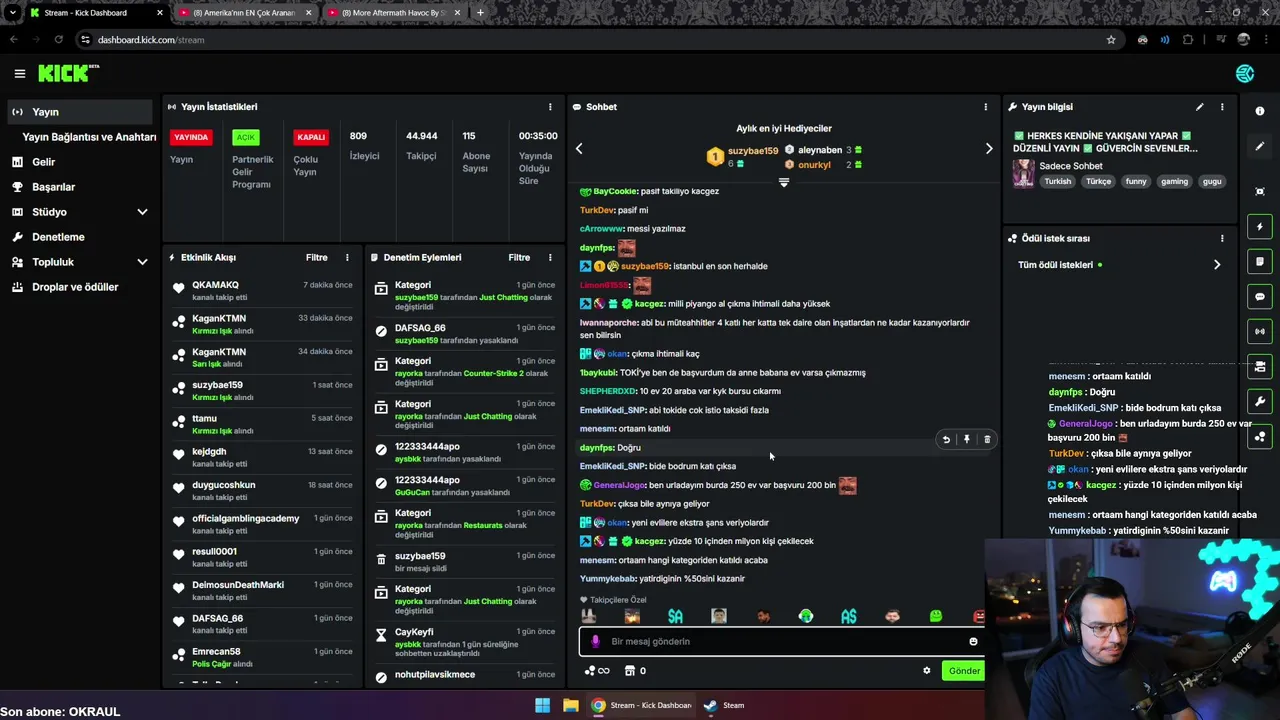Open the emoji picker in the message box
The image size is (1280, 720).
[x=973, y=641]
